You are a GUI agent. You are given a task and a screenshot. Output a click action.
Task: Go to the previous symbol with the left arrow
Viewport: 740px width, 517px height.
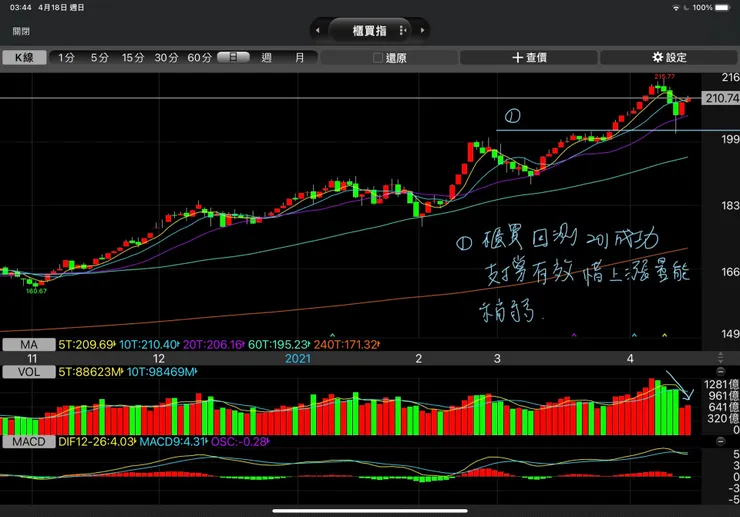tap(318, 31)
